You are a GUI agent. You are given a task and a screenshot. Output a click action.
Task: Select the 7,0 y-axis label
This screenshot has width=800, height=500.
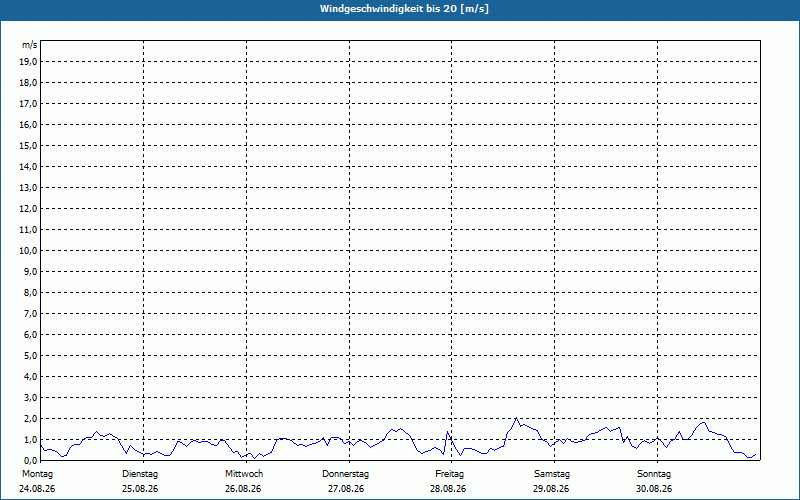point(31,313)
